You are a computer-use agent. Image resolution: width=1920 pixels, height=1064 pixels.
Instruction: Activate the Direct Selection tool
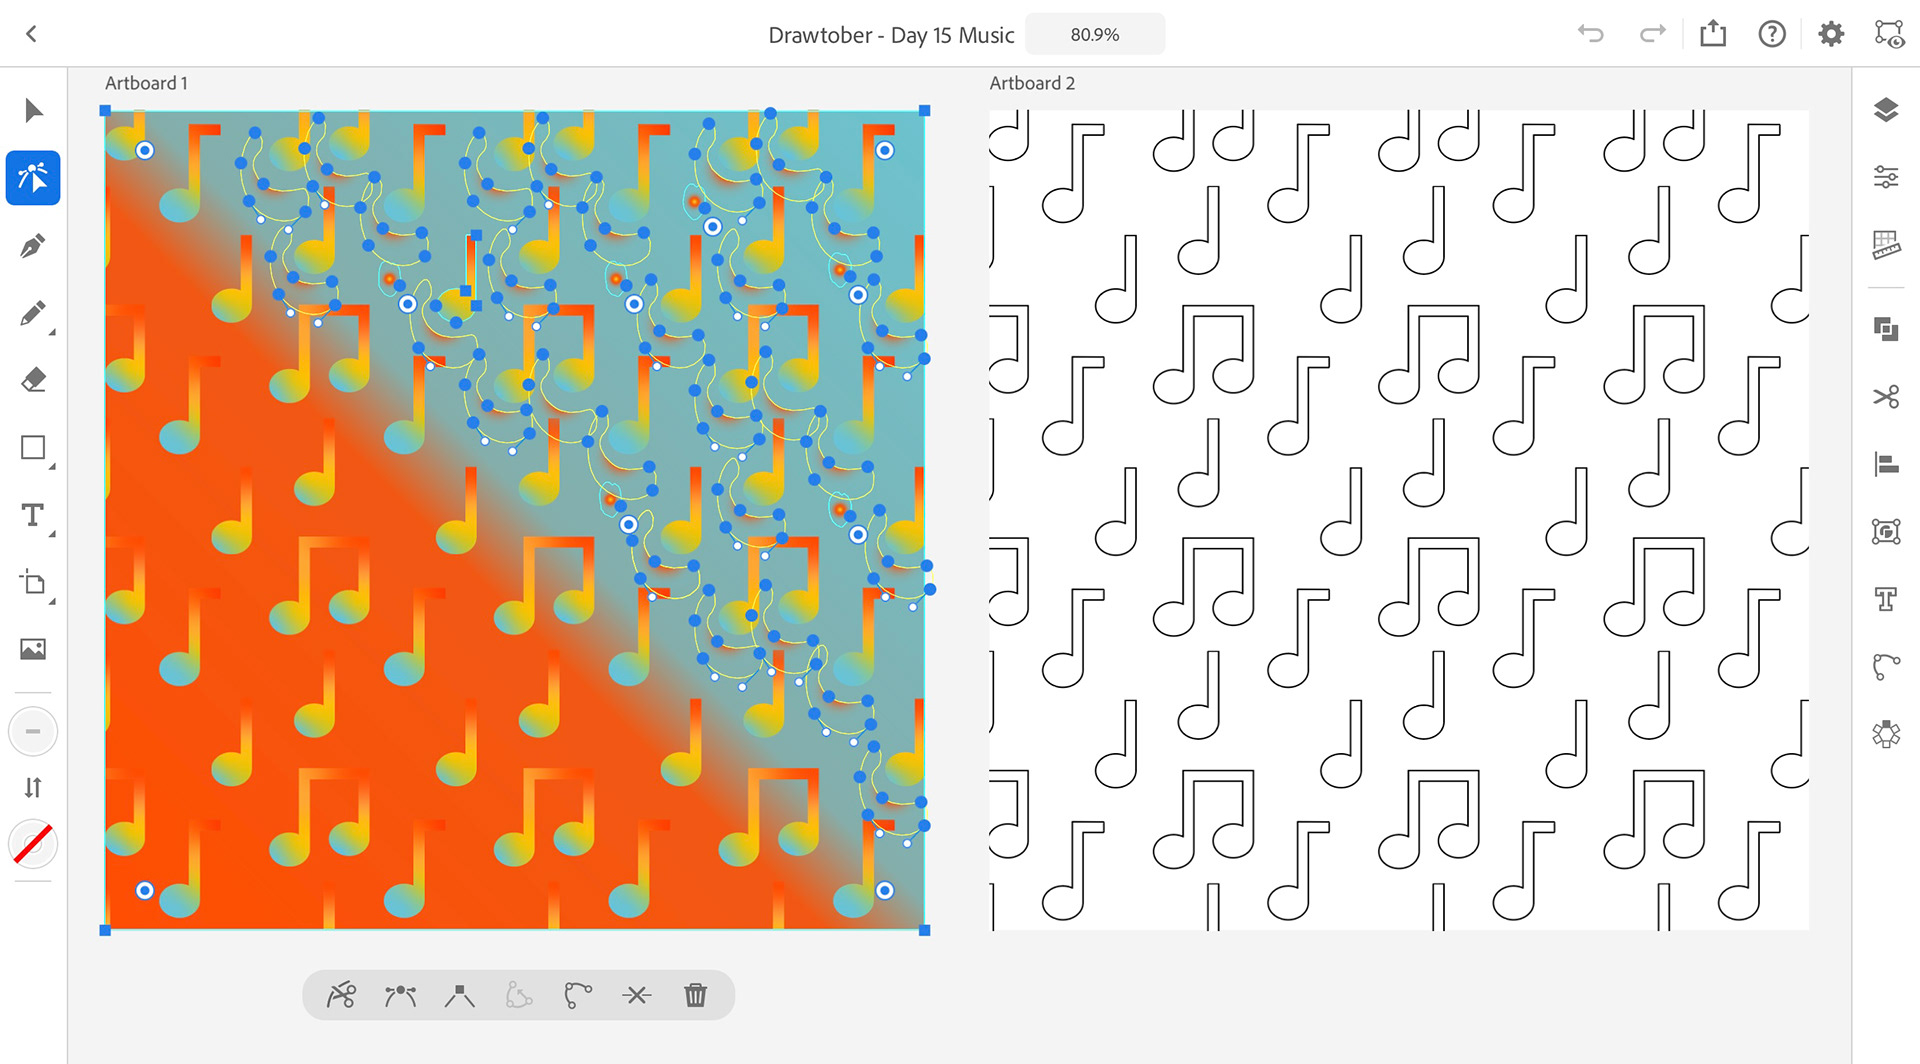tap(33, 178)
